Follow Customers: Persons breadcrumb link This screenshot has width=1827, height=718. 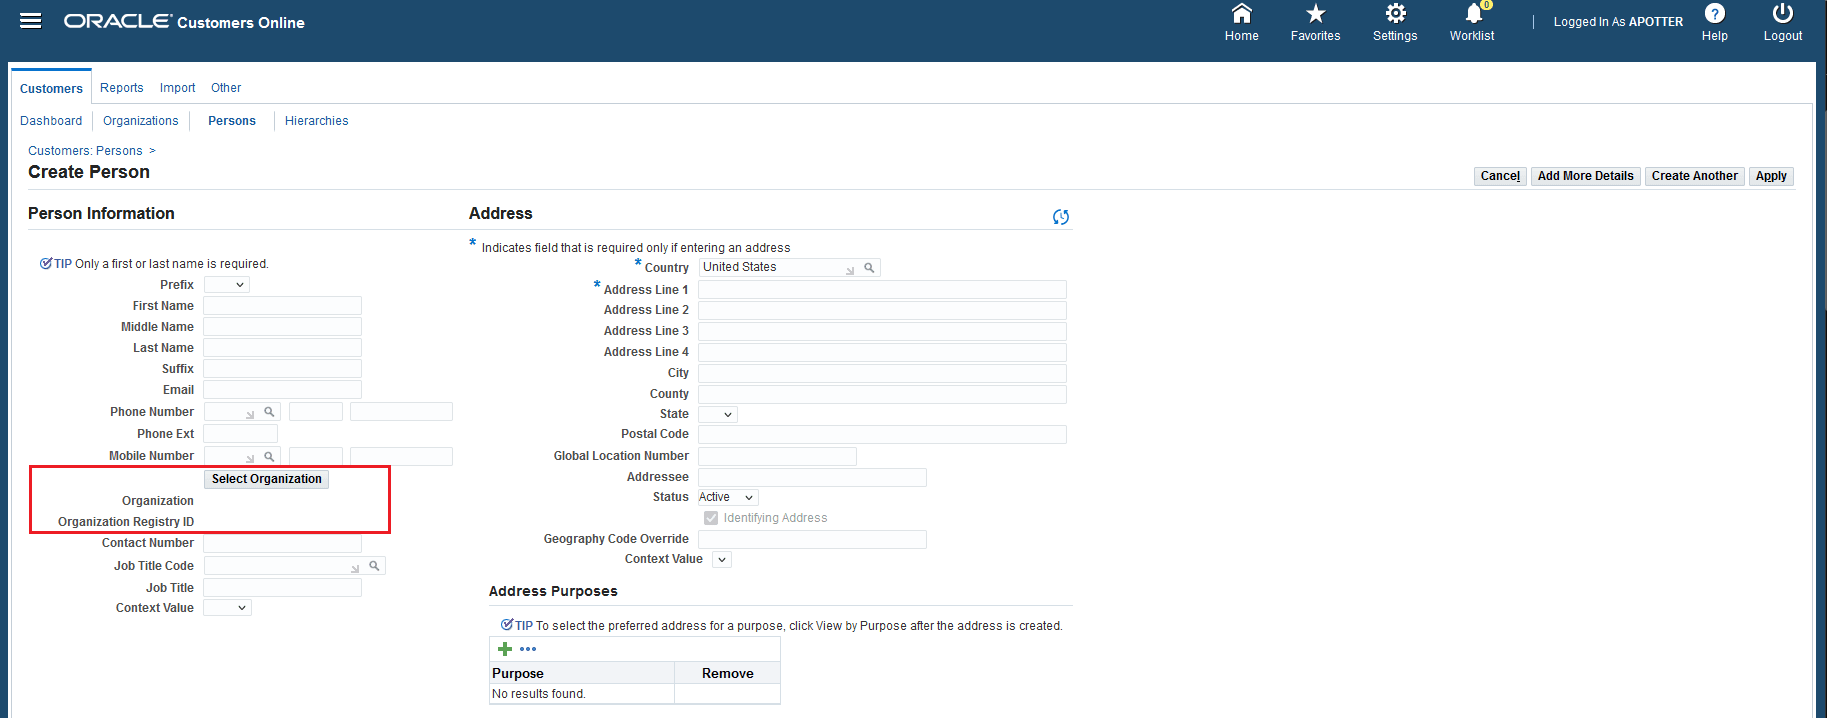pos(85,151)
